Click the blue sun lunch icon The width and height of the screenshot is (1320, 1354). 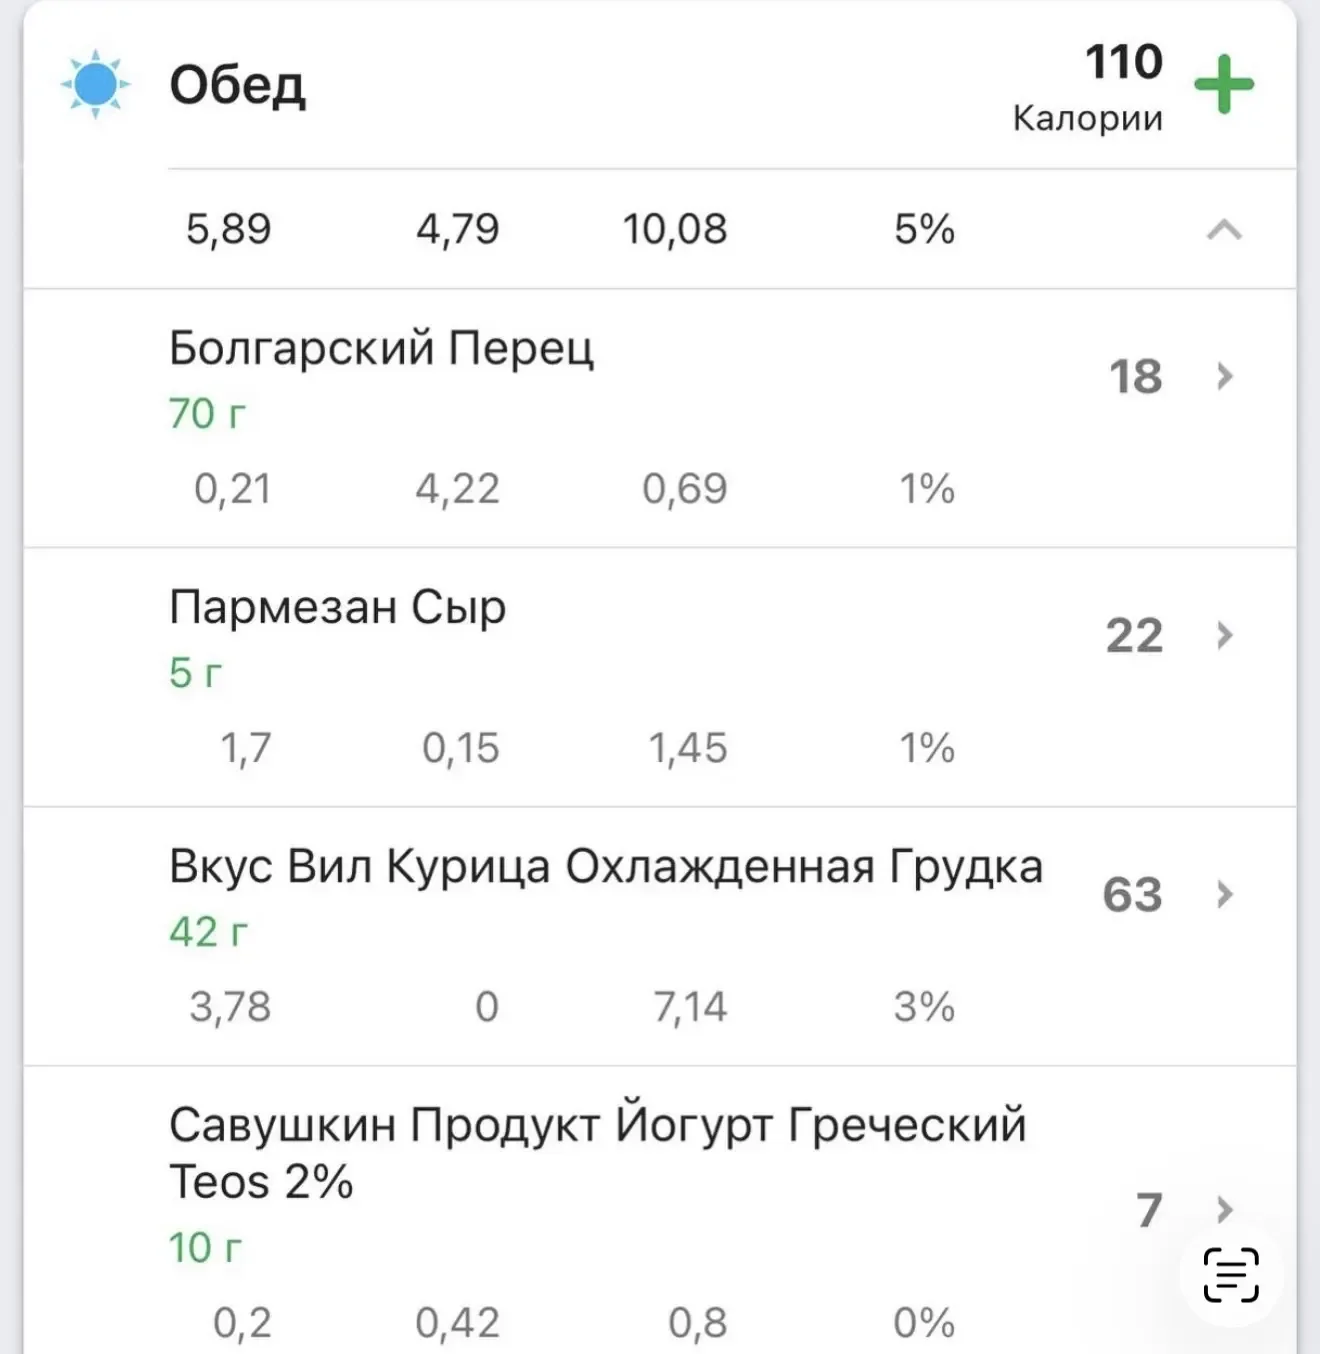pyautogui.click(x=95, y=85)
